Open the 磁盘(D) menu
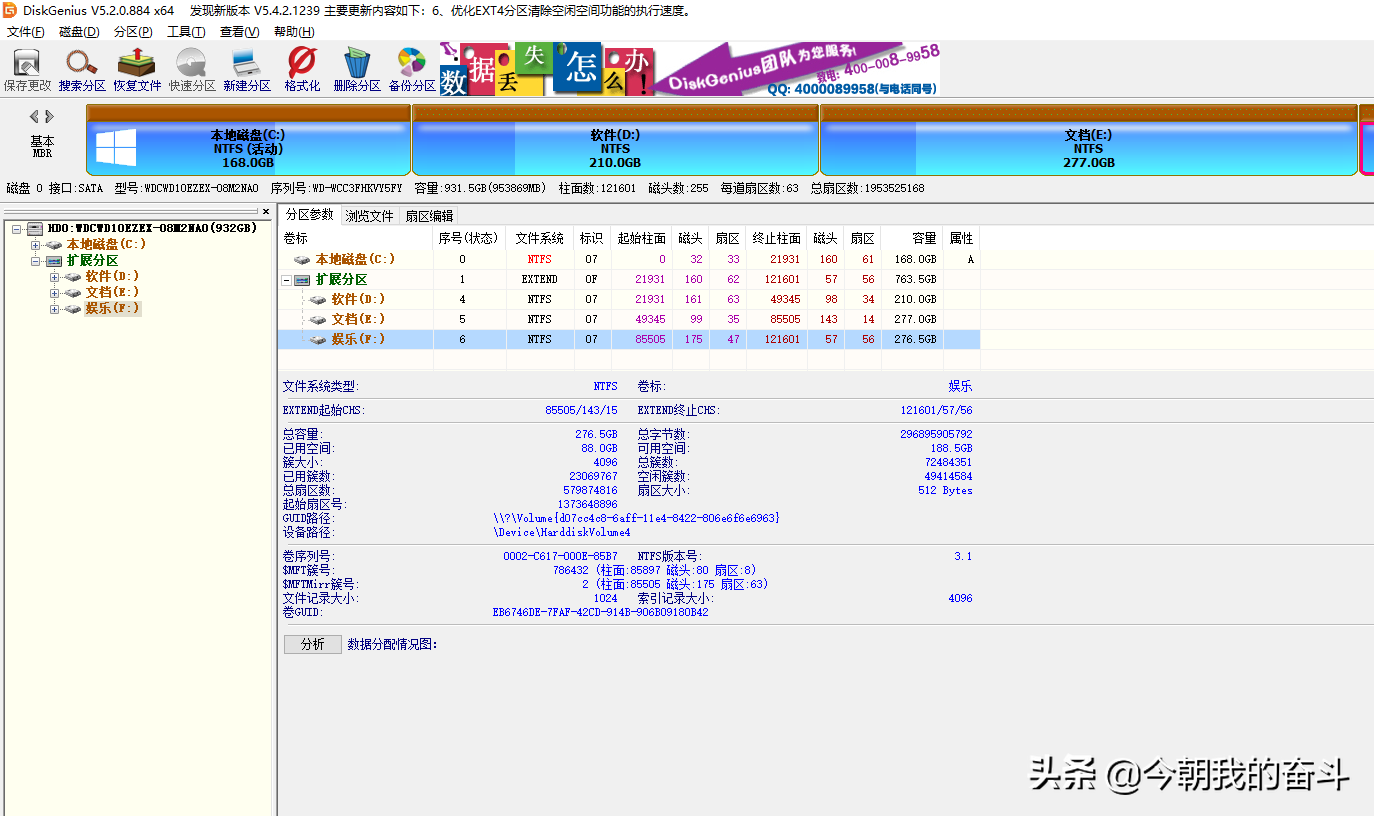The width and height of the screenshot is (1374, 816). (79, 31)
